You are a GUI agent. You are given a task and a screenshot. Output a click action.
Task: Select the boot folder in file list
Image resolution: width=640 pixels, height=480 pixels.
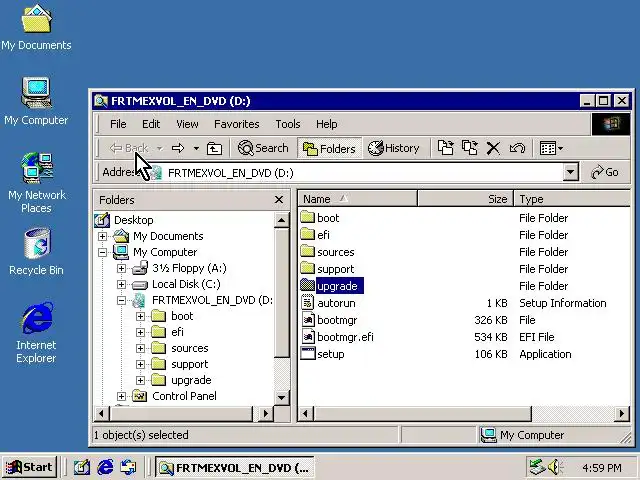click(x=328, y=218)
